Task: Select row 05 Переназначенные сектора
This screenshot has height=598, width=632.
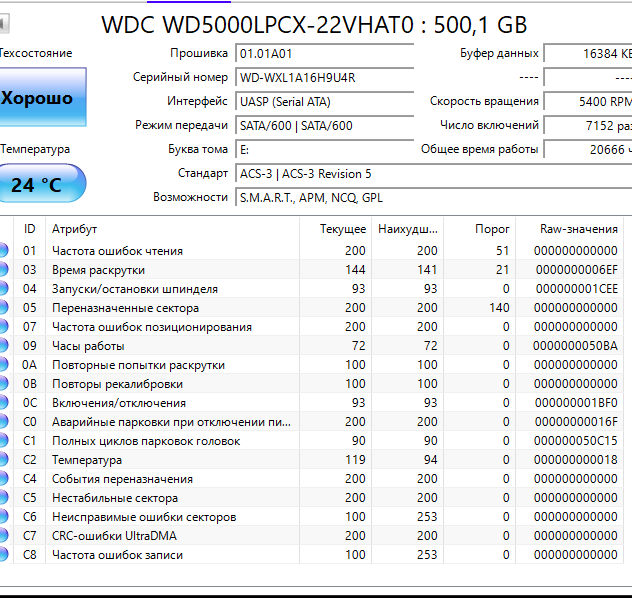Action: click(311, 307)
